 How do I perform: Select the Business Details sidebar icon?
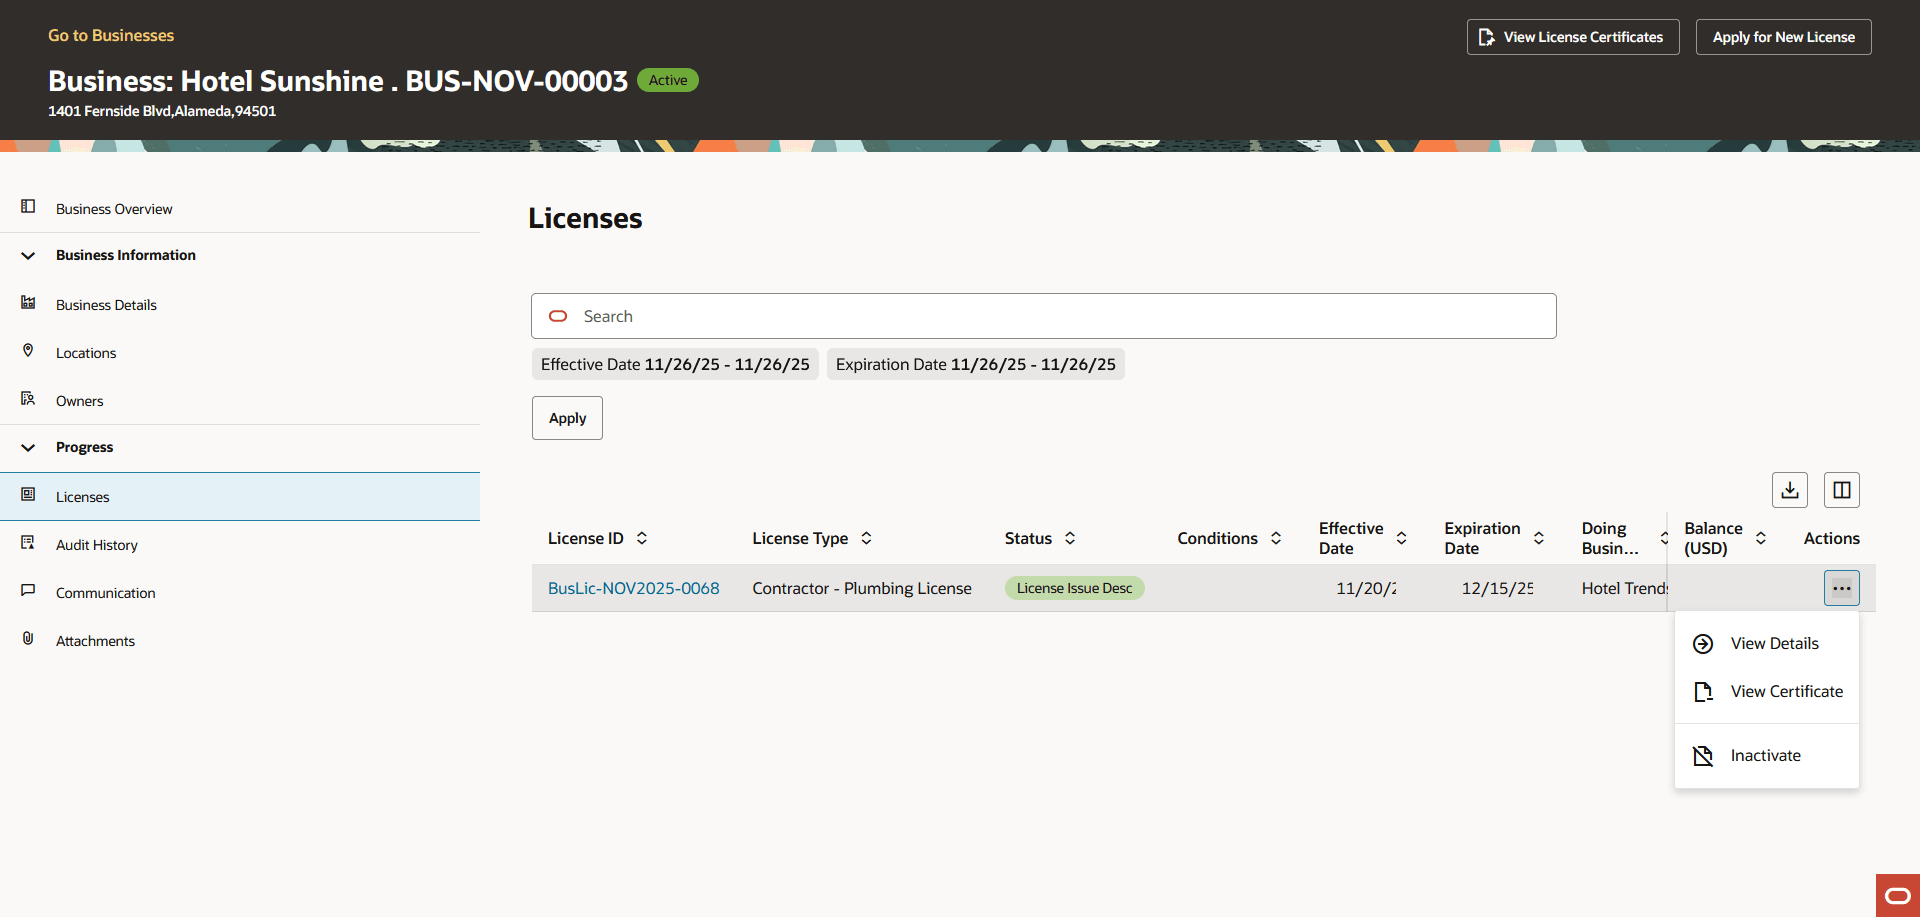(27, 304)
